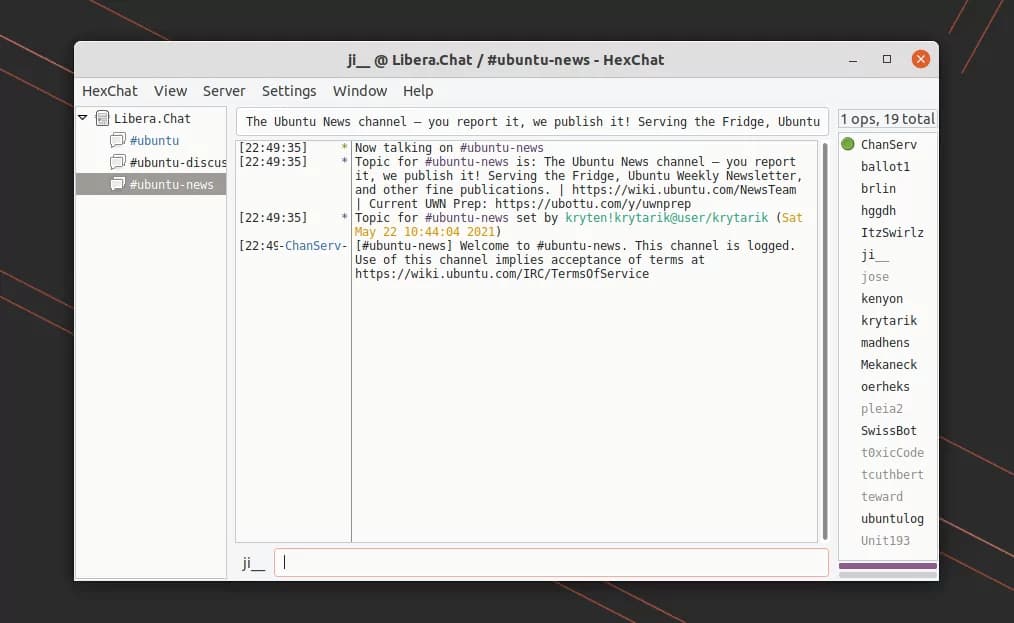Open the Help menu
The height and width of the screenshot is (623, 1014).
tap(418, 91)
